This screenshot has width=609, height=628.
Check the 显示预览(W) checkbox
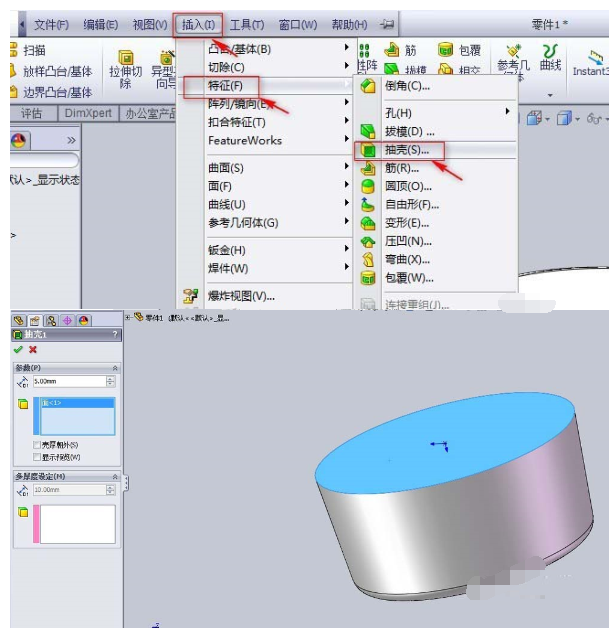(x=37, y=457)
